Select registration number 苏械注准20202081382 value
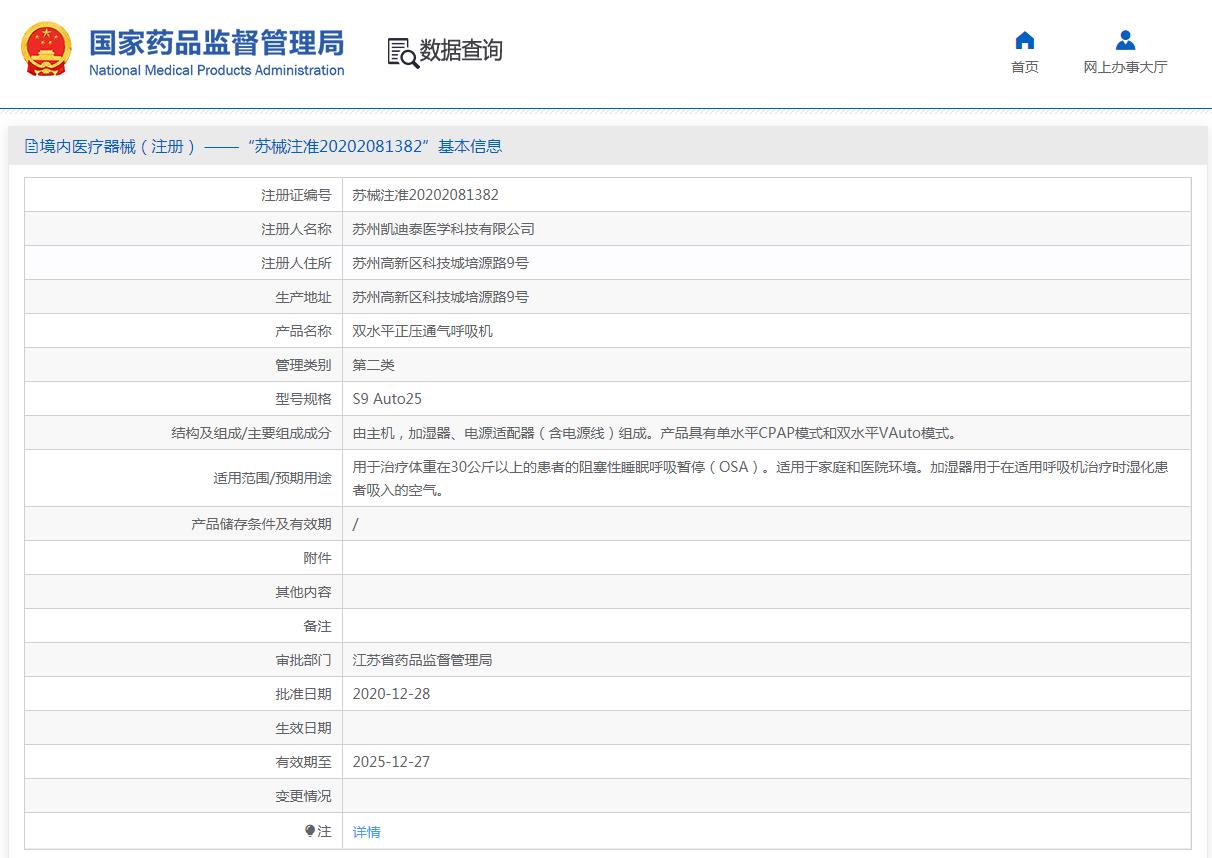Screen dimensions: 1212x858 (426, 195)
